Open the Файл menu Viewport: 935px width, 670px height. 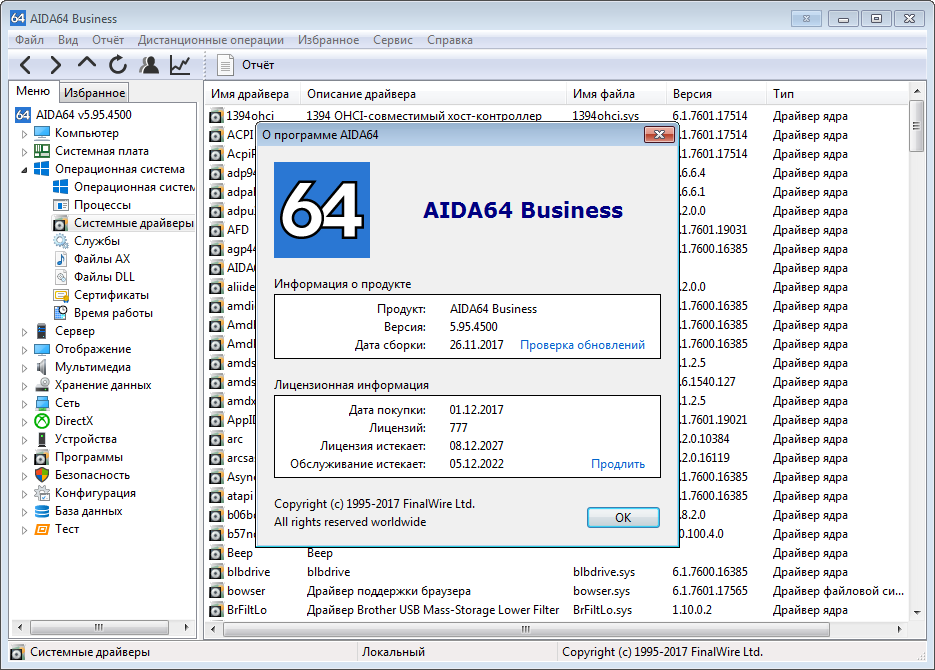pyautogui.click(x=29, y=40)
